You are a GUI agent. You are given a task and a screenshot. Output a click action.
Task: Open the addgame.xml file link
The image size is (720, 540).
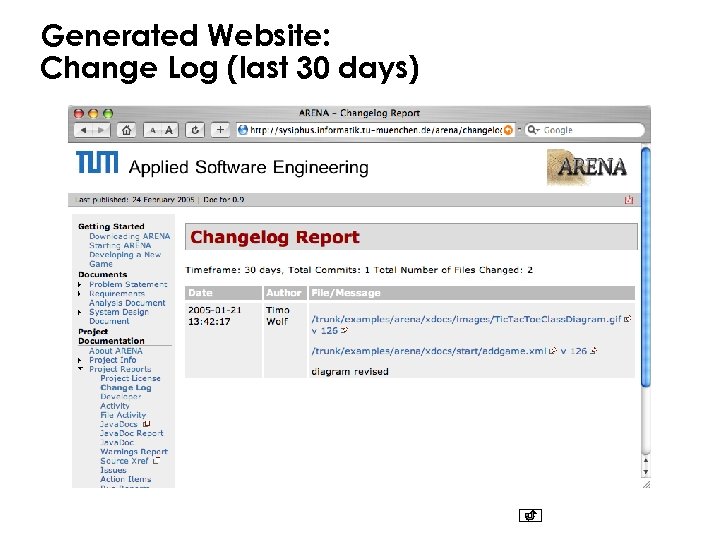pos(429,351)
